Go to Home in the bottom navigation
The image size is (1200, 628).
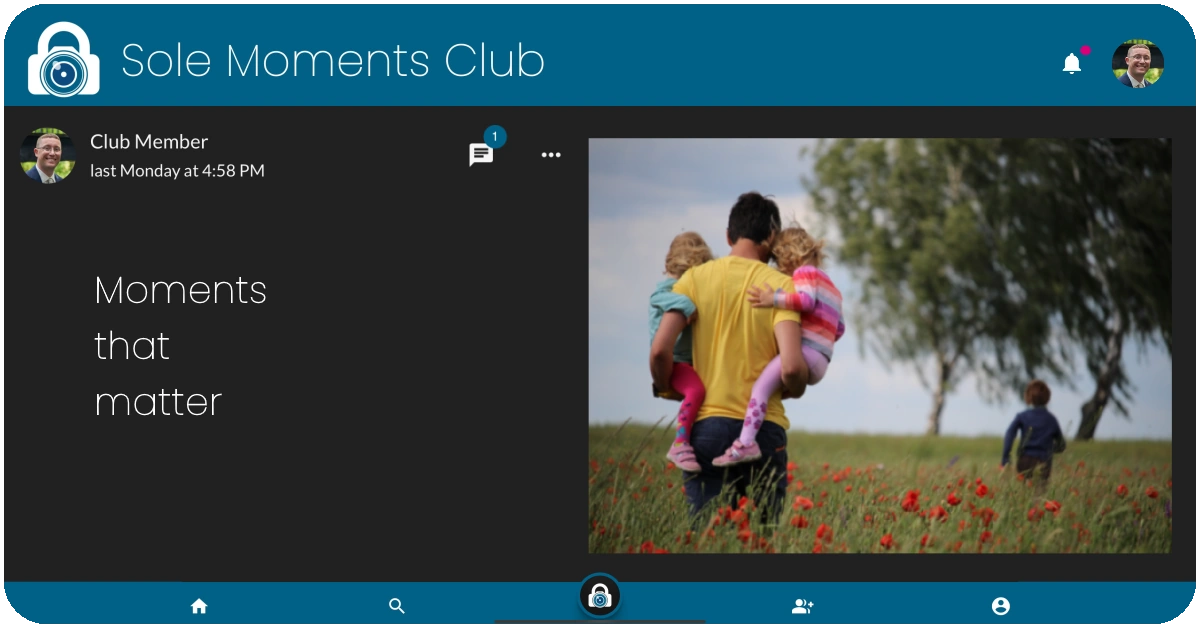199,606
